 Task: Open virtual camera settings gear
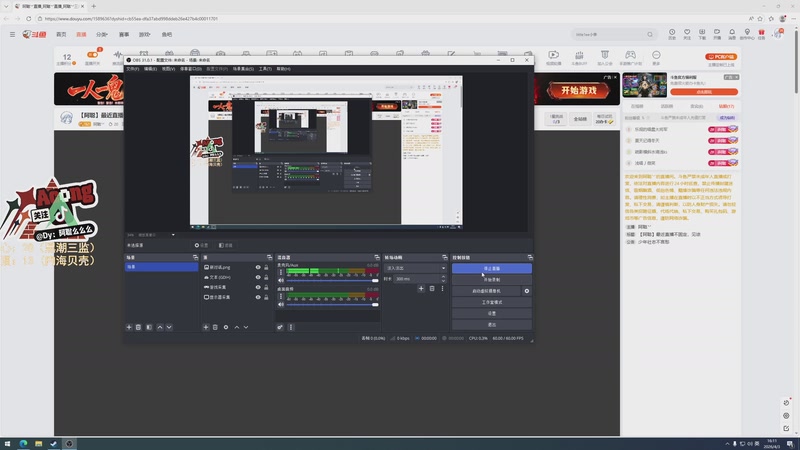pyautogui.click(x=527, y=291)
